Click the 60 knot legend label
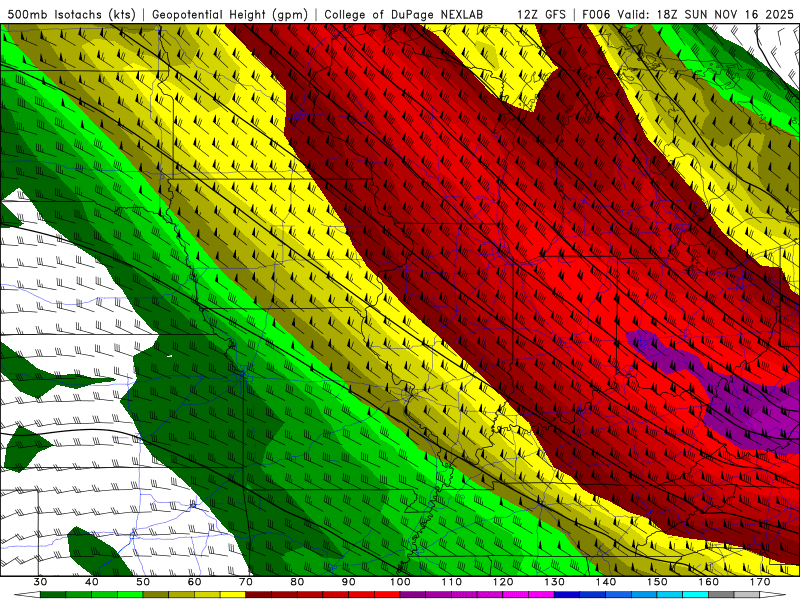Screen dimensions: 800x600 (x=194, y=582)
